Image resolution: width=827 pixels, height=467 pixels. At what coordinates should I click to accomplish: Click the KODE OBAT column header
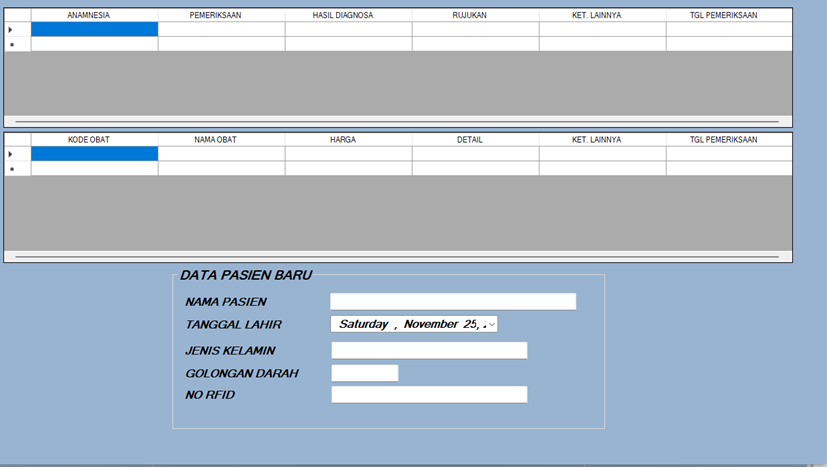click(94, 140)
